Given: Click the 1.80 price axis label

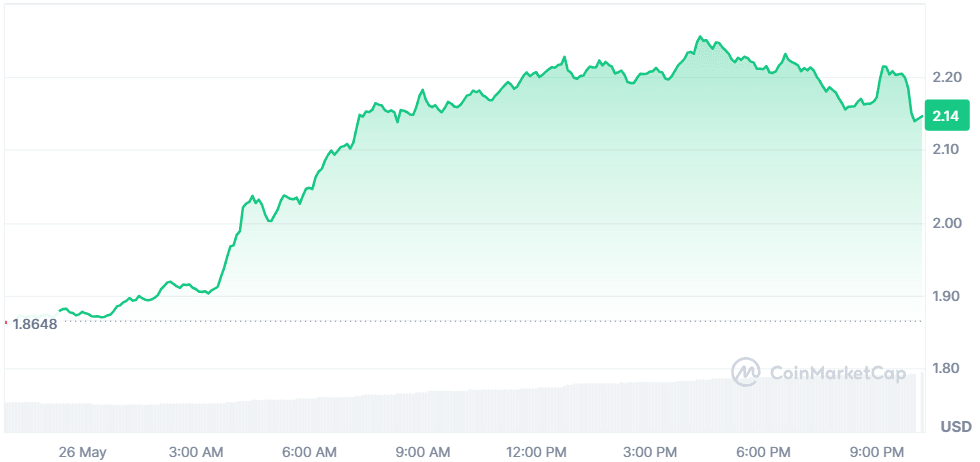Looking at the screenshot, I should click(945, 369).
